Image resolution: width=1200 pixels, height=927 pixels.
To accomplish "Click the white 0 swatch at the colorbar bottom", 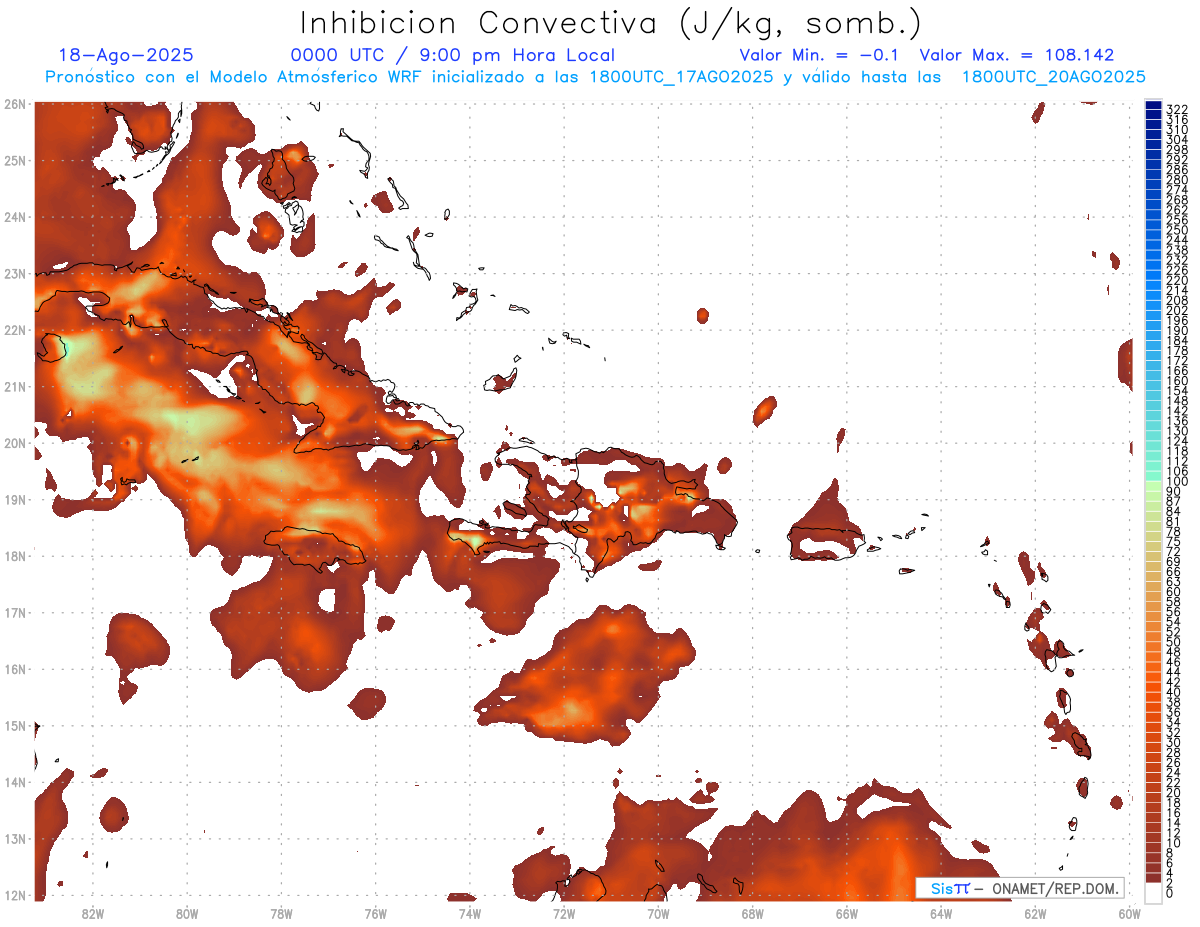I will coord(1153,893).
